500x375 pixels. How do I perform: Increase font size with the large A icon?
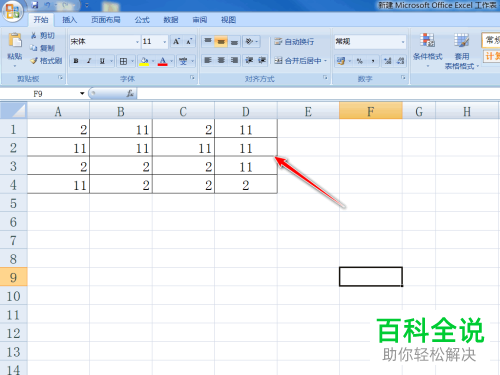click(176, 41)
